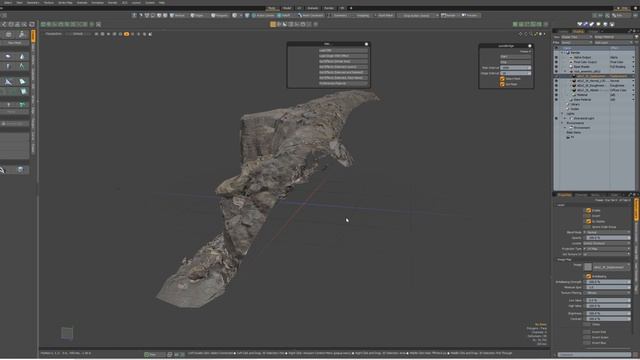Toggle the Enable checkbox in Properties
This screenshot has width=640, height=360.
point(588,211)
